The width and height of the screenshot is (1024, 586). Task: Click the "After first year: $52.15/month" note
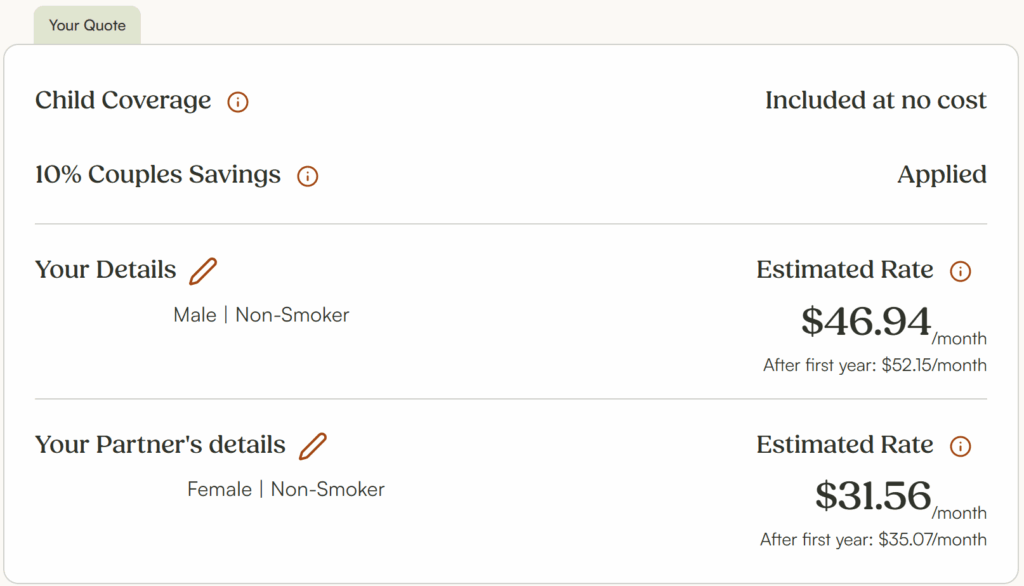[x=874, y=365]
